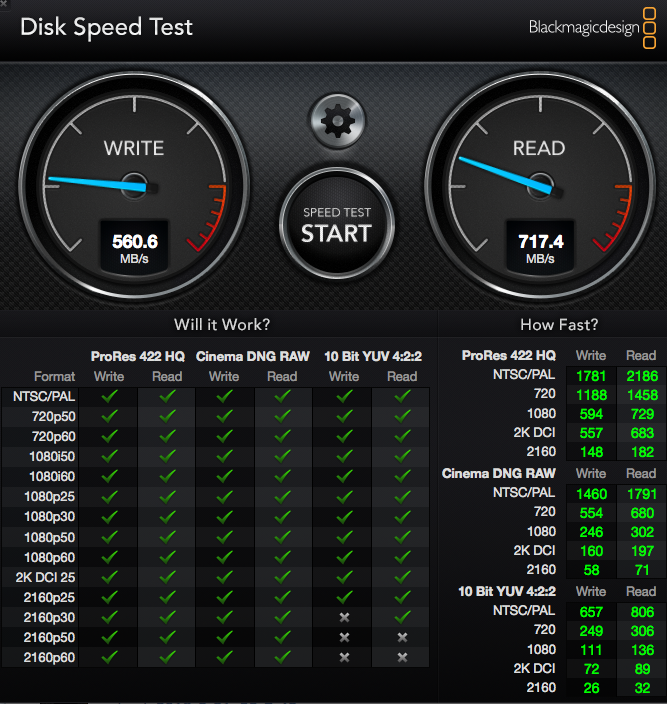Click the Cinema DNG RAW Write checkmark for 2160p60
Image resolution: width=667 pixels, height=704 pixels.
[x=224, y=657]
